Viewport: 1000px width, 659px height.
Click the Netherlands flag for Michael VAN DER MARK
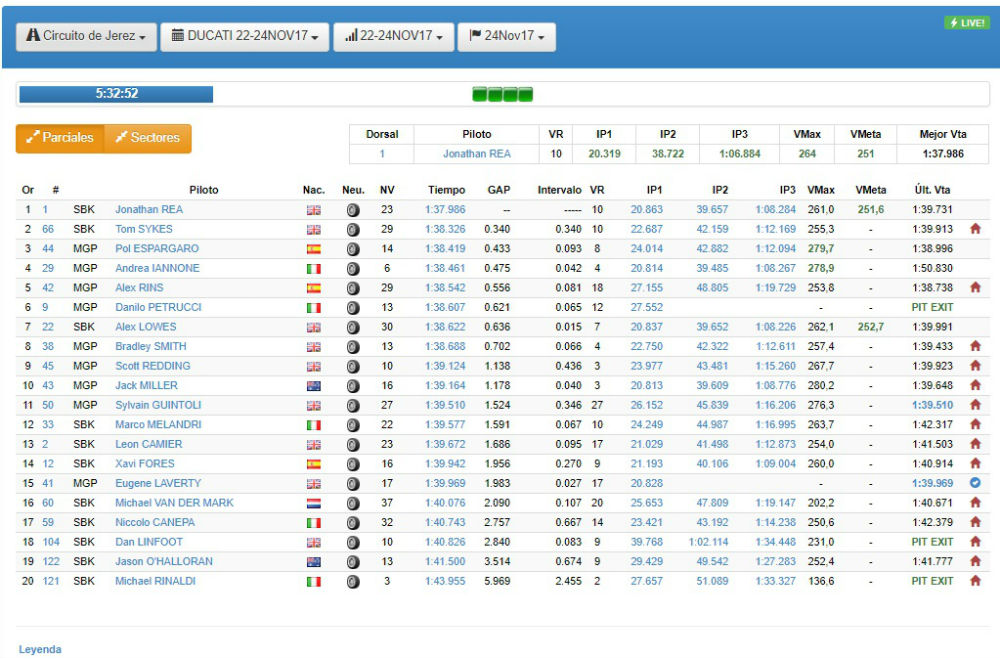(313, 503)
